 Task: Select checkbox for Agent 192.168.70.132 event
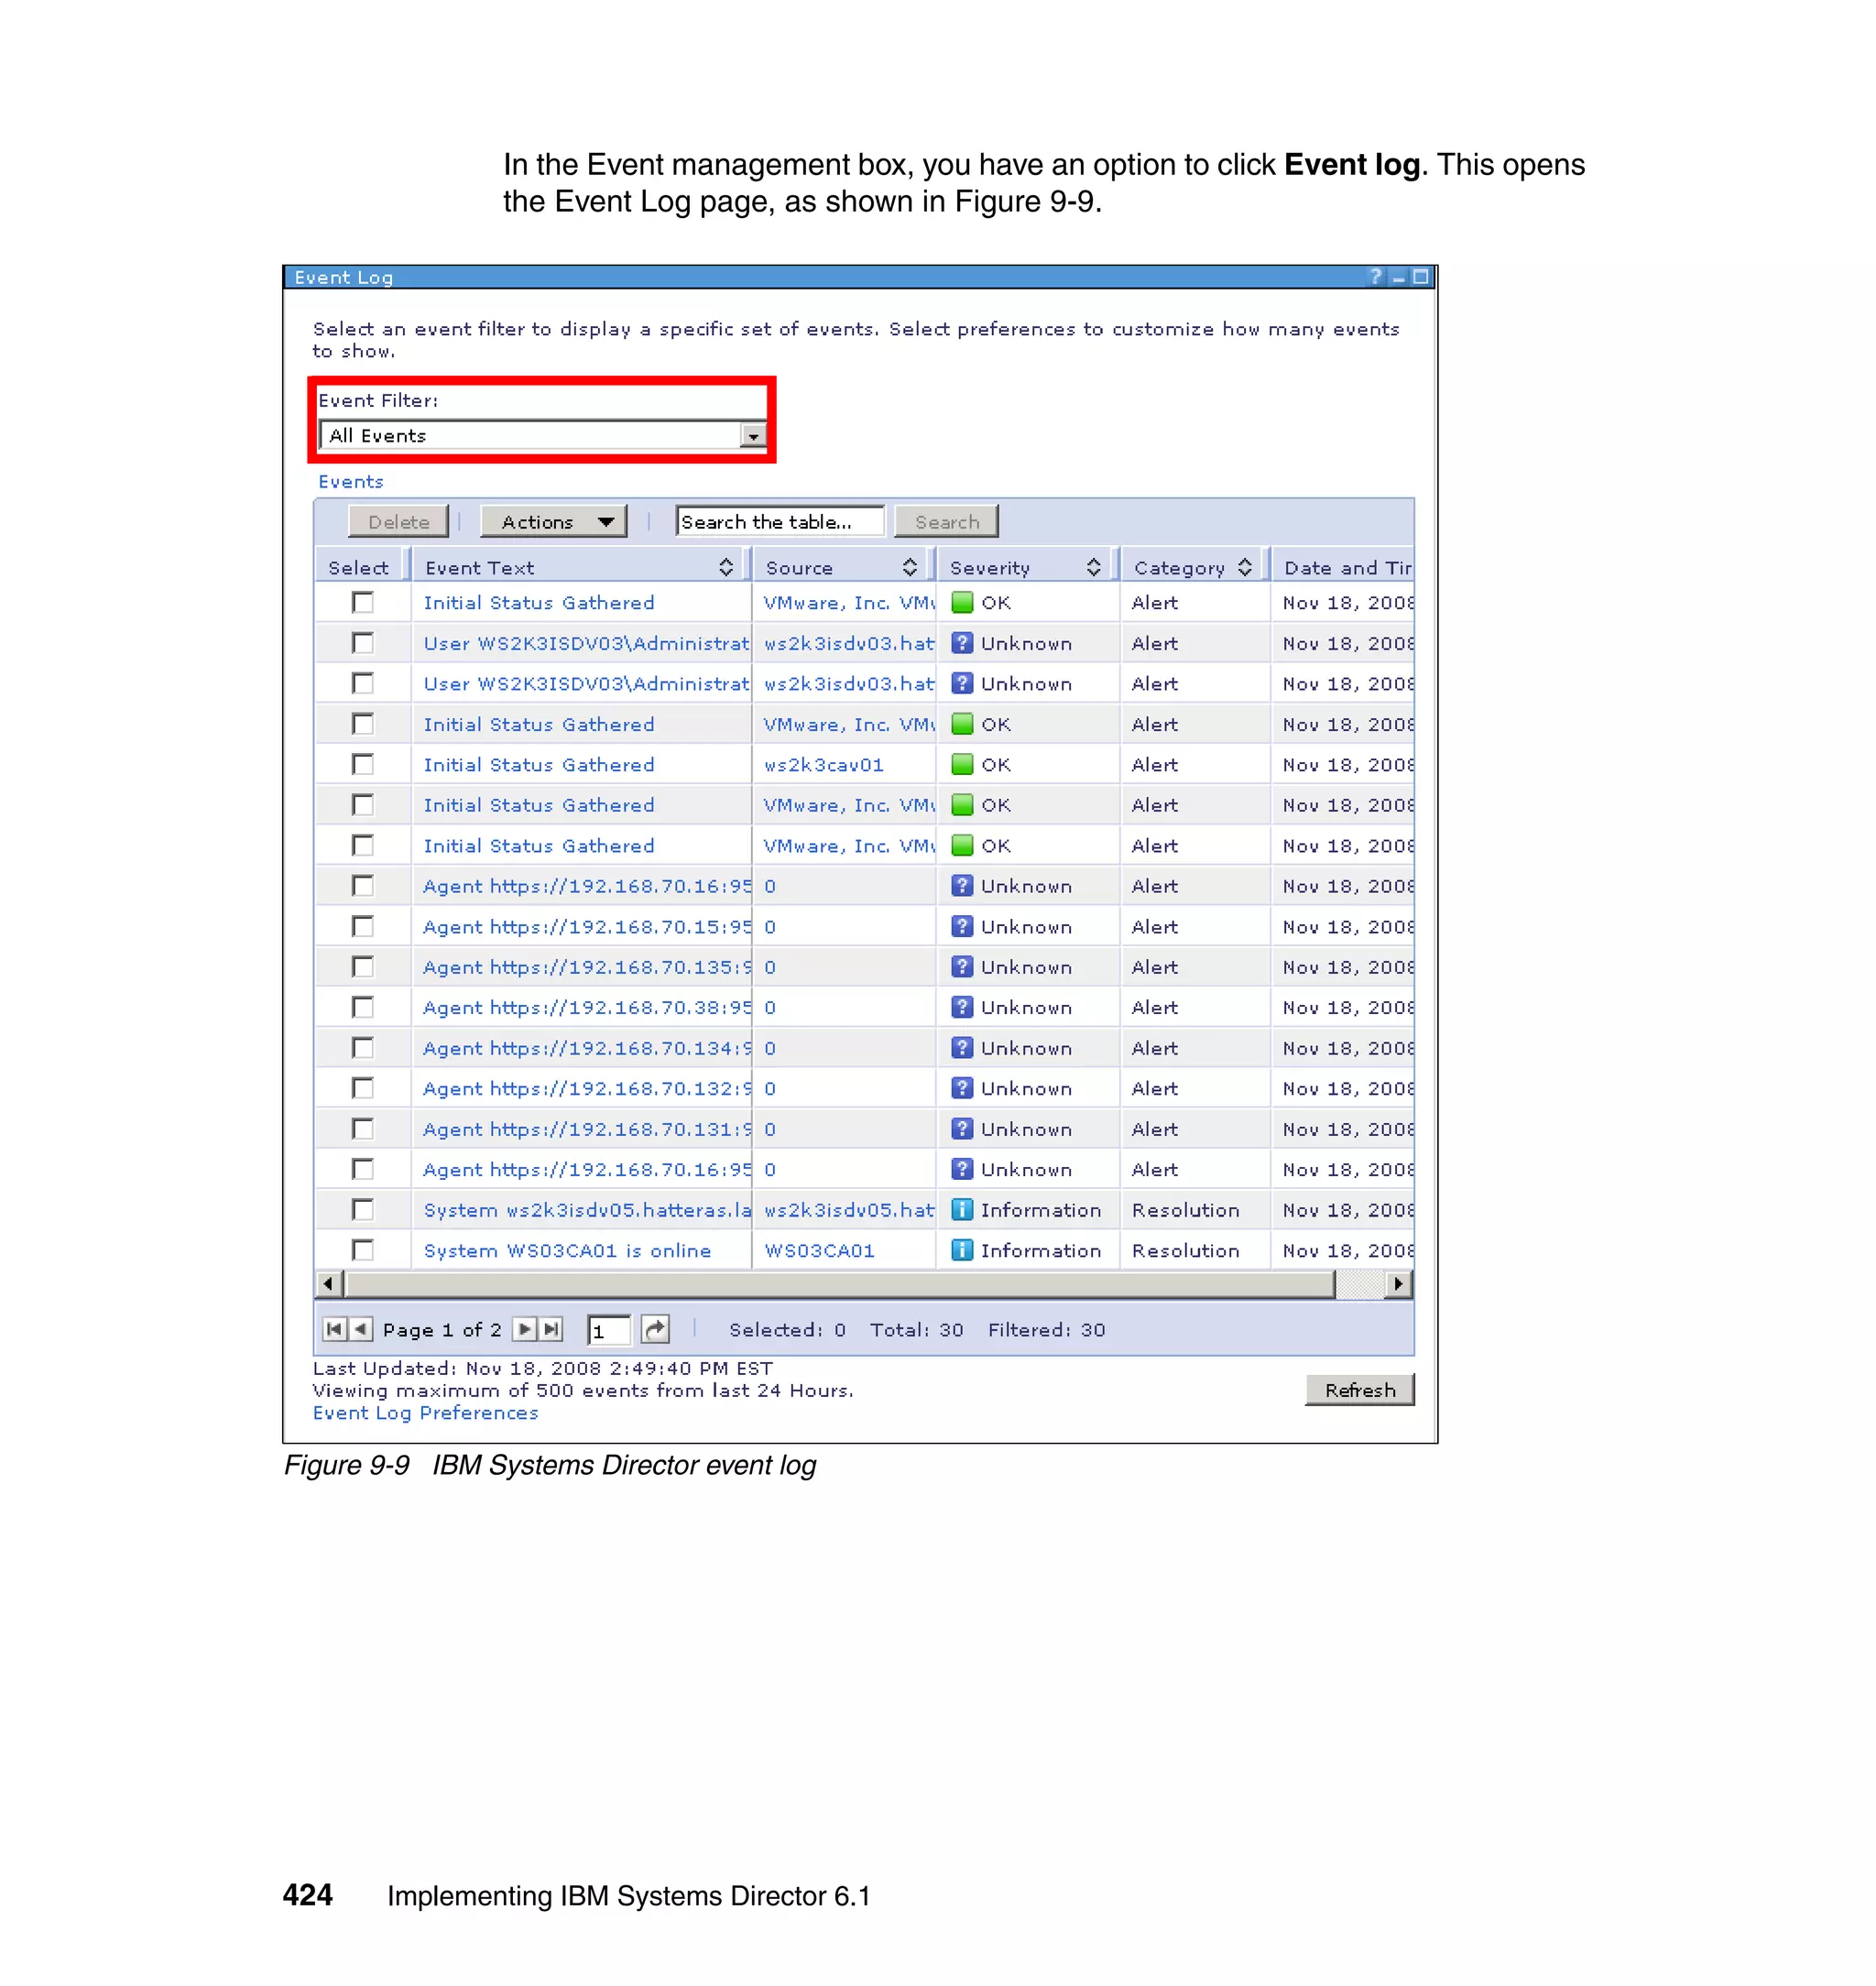pos(363,1088)
